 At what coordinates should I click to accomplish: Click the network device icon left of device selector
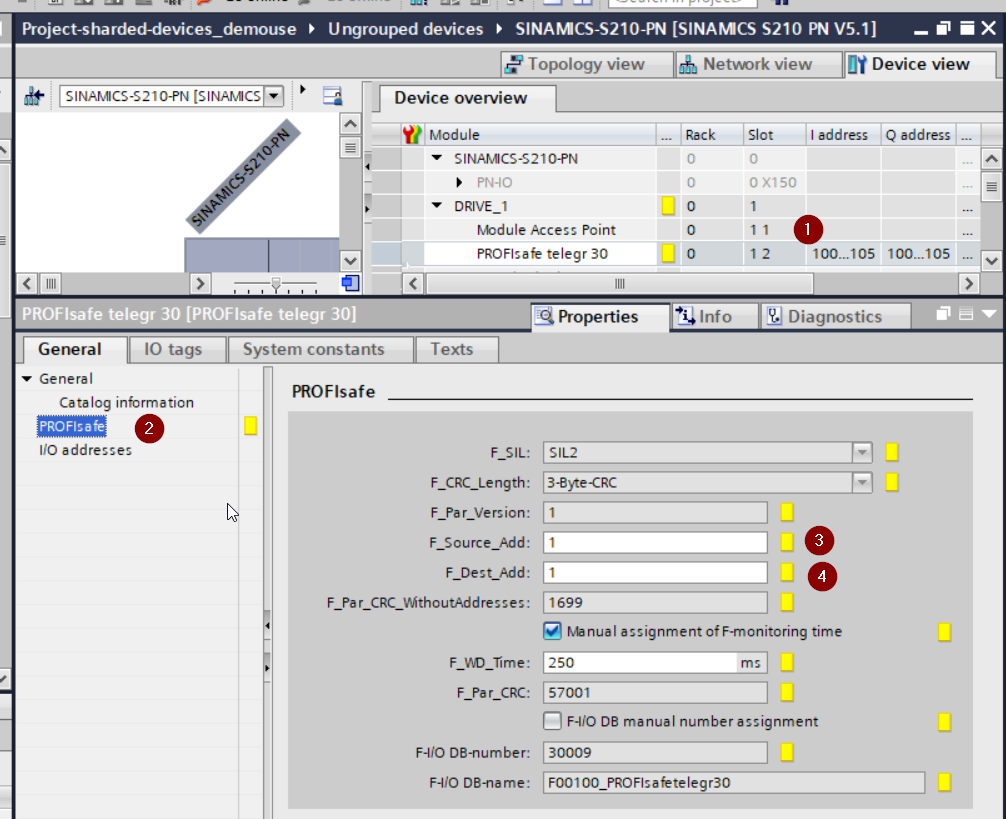tap(33, 96)
